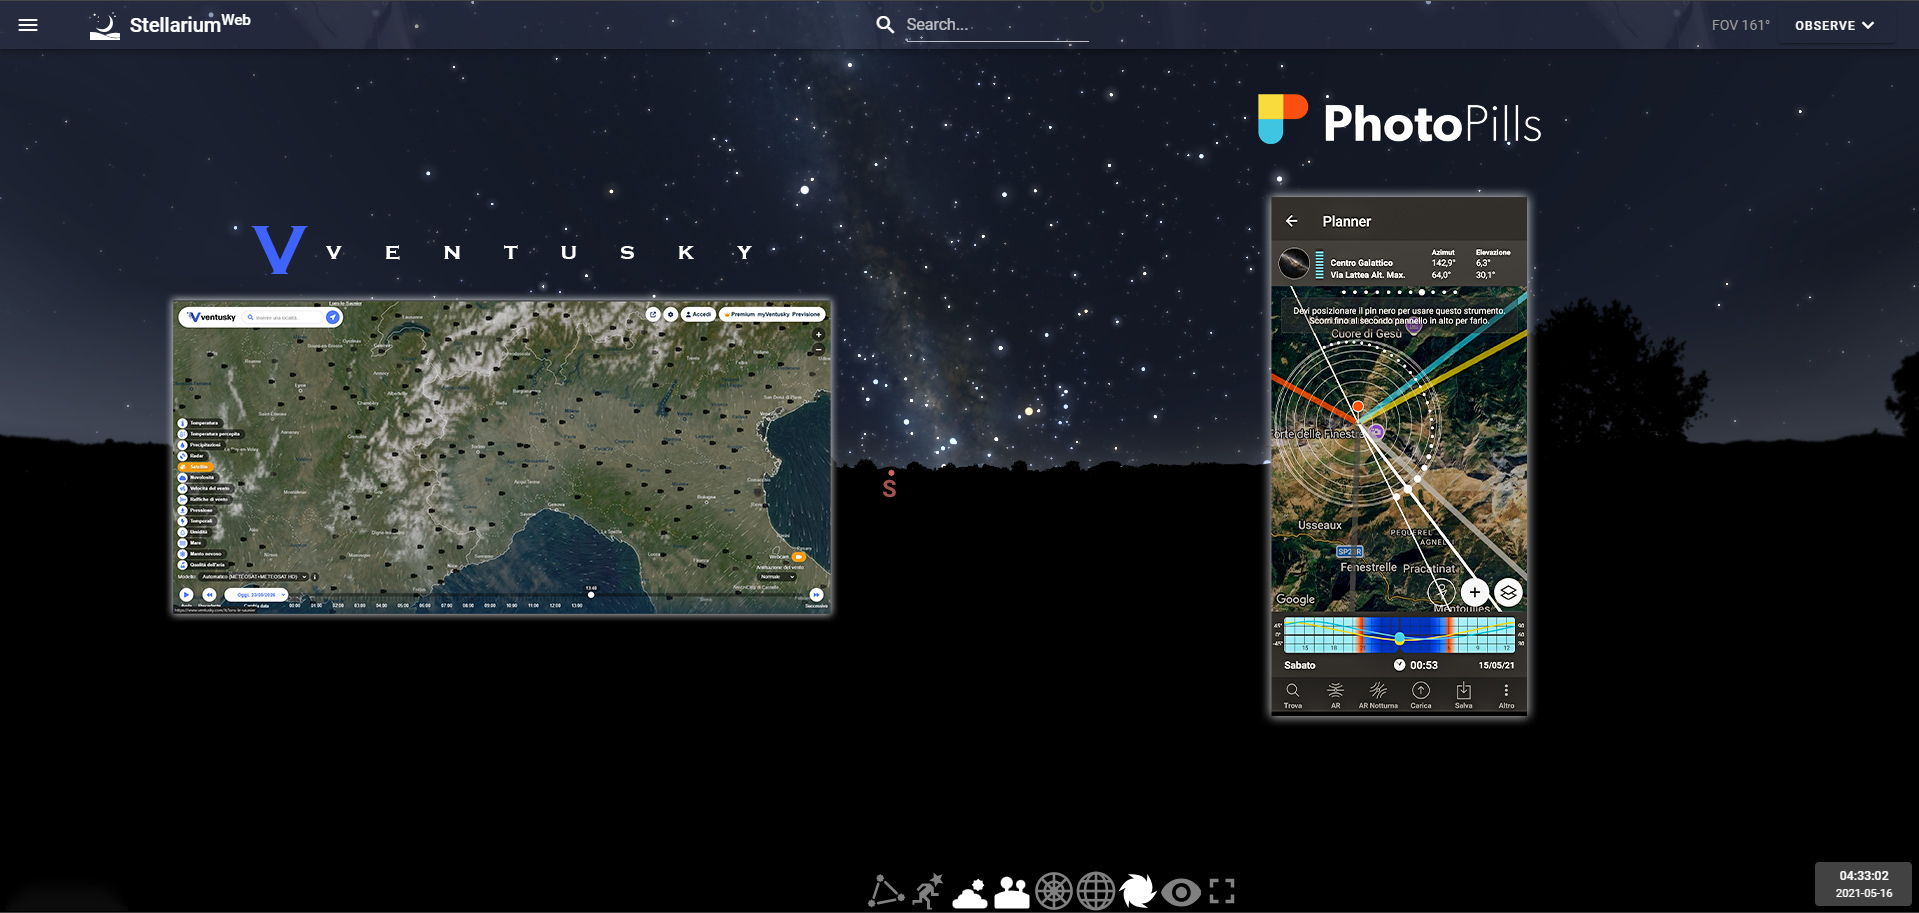Open the date and time panel showing 04:33:02

tap(1864, 884)
